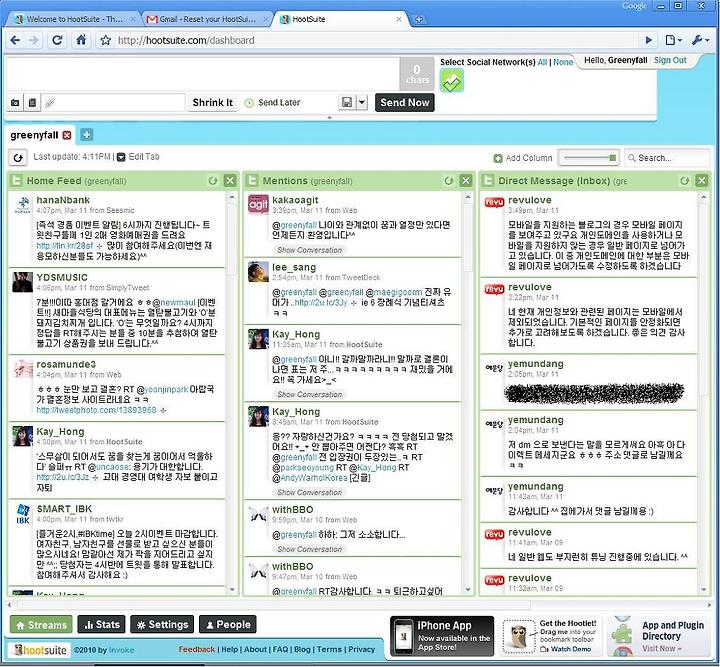Open the People section
Image resolution: width=720 pixels, height=667 pixels.
point(228,625)
